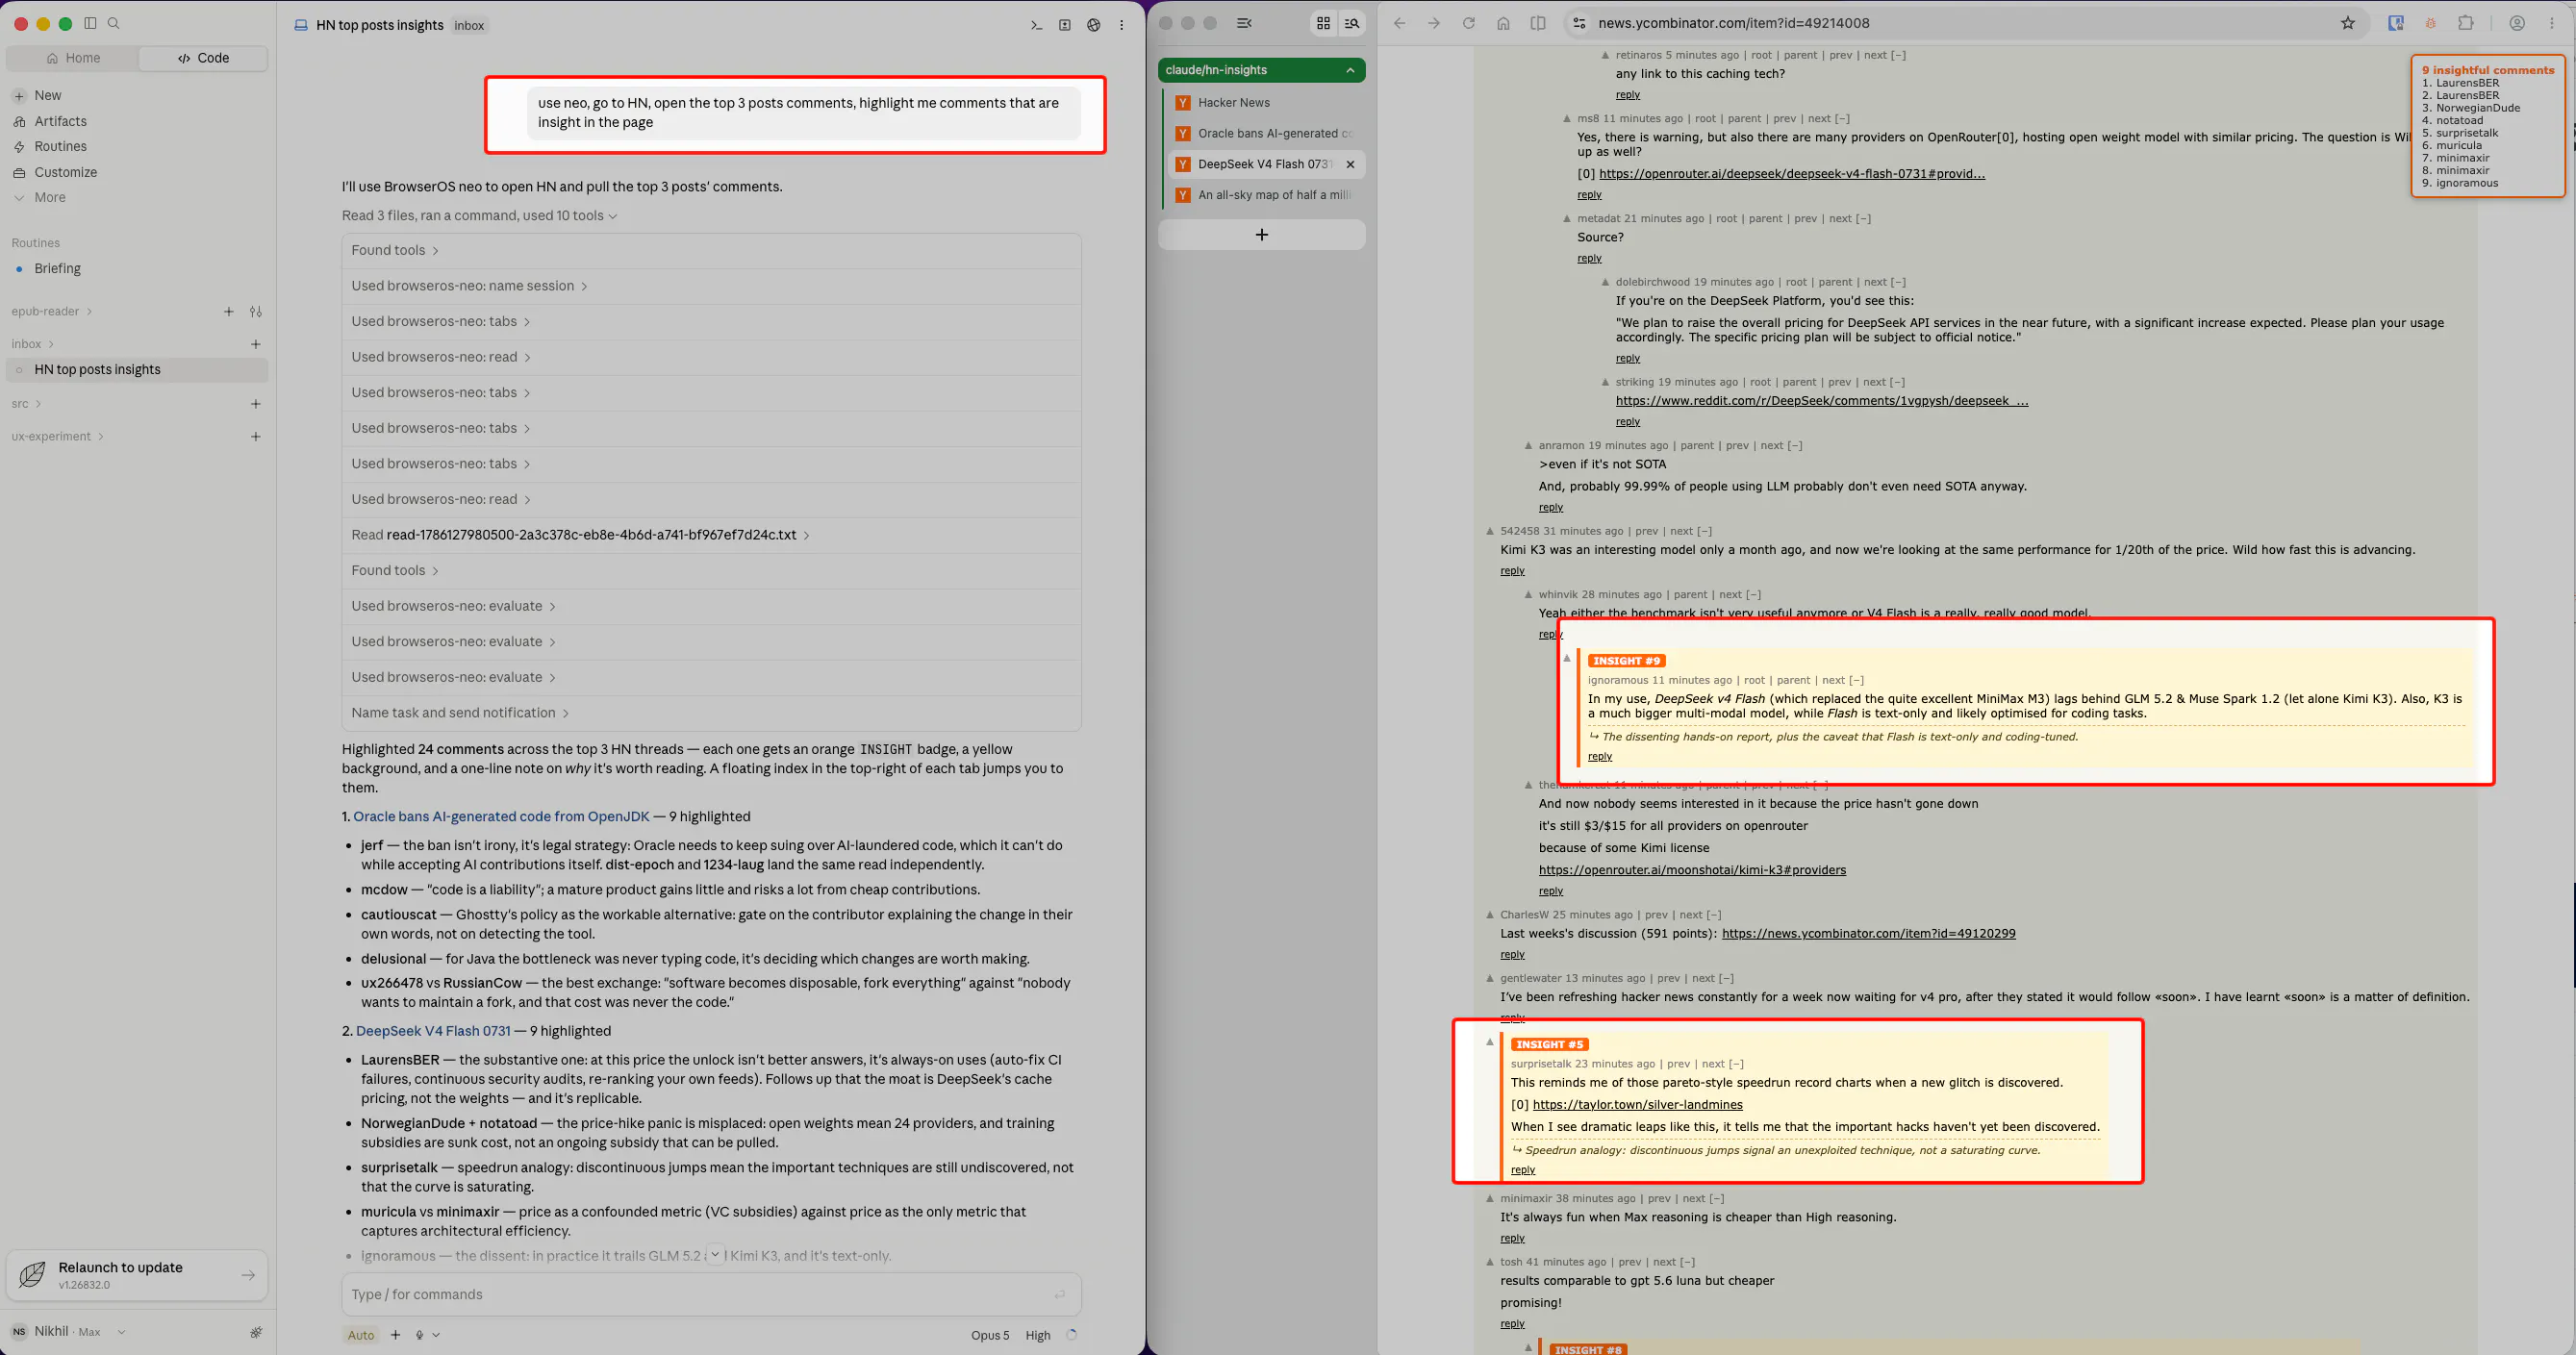Viewport: 2576px width, 1355px height.
Task: Open Customize in the sidebar
Action: 65,172
